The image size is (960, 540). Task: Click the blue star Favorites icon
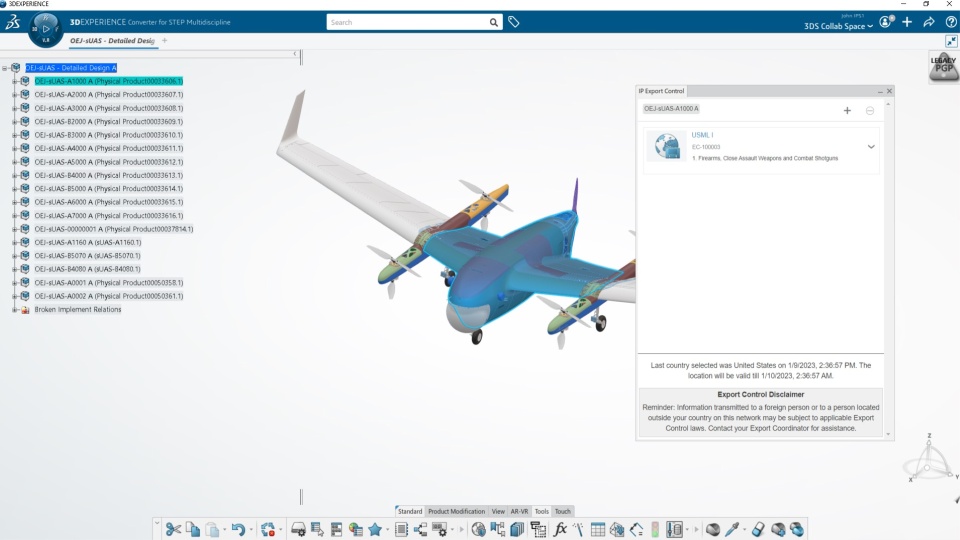coord(375,530)
